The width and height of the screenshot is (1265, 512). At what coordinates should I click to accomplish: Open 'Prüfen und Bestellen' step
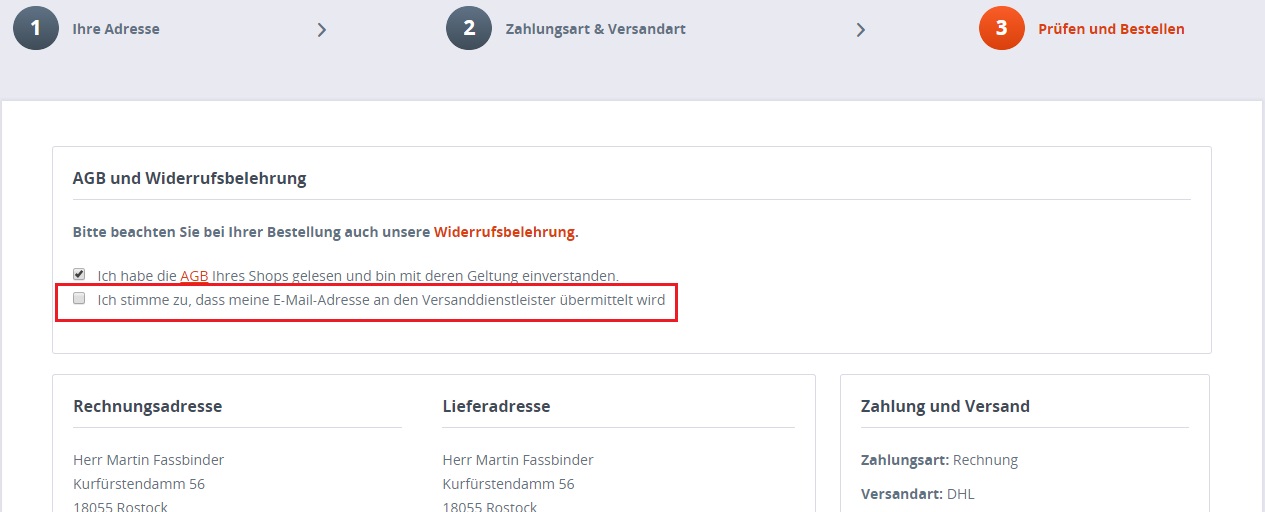pyautogui.click(x=1111, y=29)
